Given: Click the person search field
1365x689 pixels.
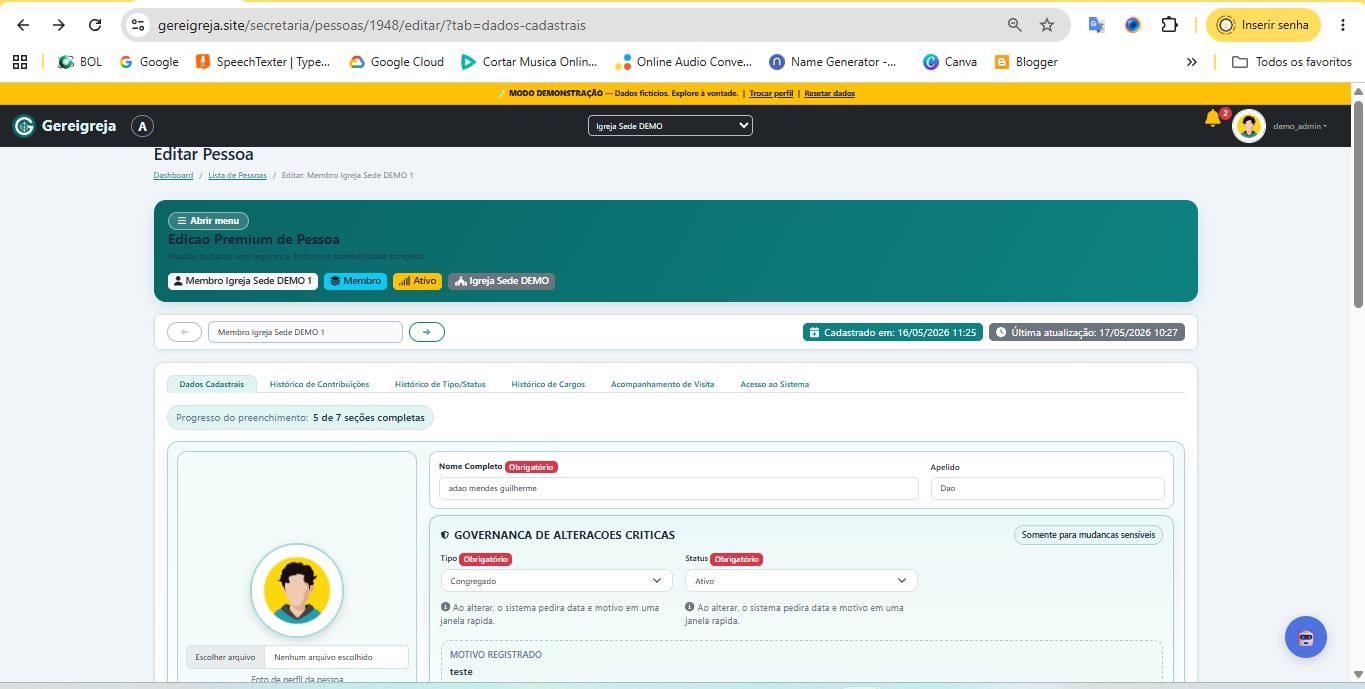Looking at the screenshot, I should coord(305,332).
